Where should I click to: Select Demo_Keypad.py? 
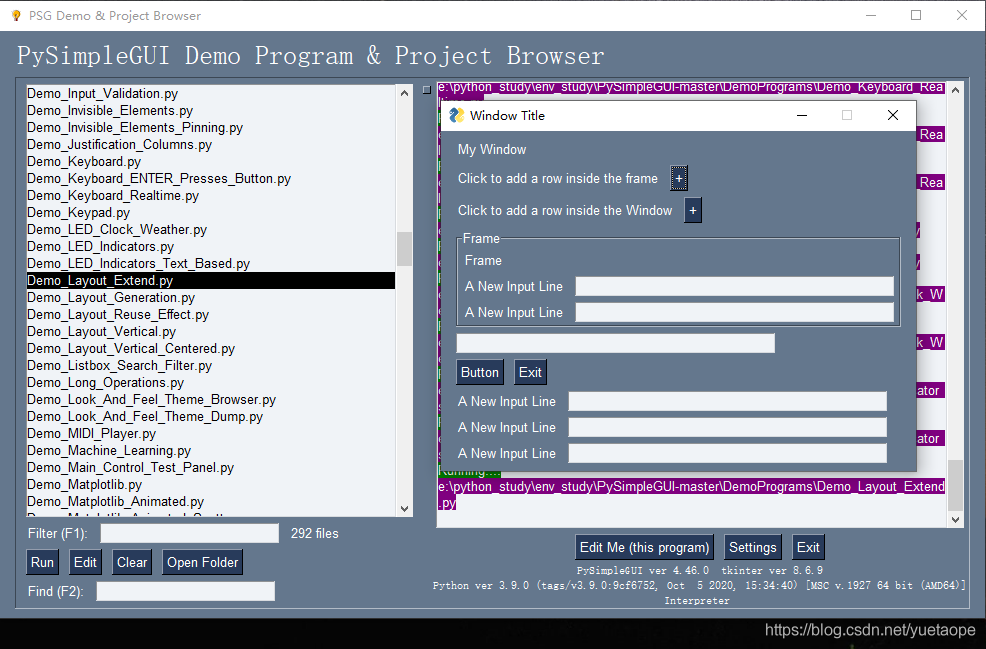point(211,212)
